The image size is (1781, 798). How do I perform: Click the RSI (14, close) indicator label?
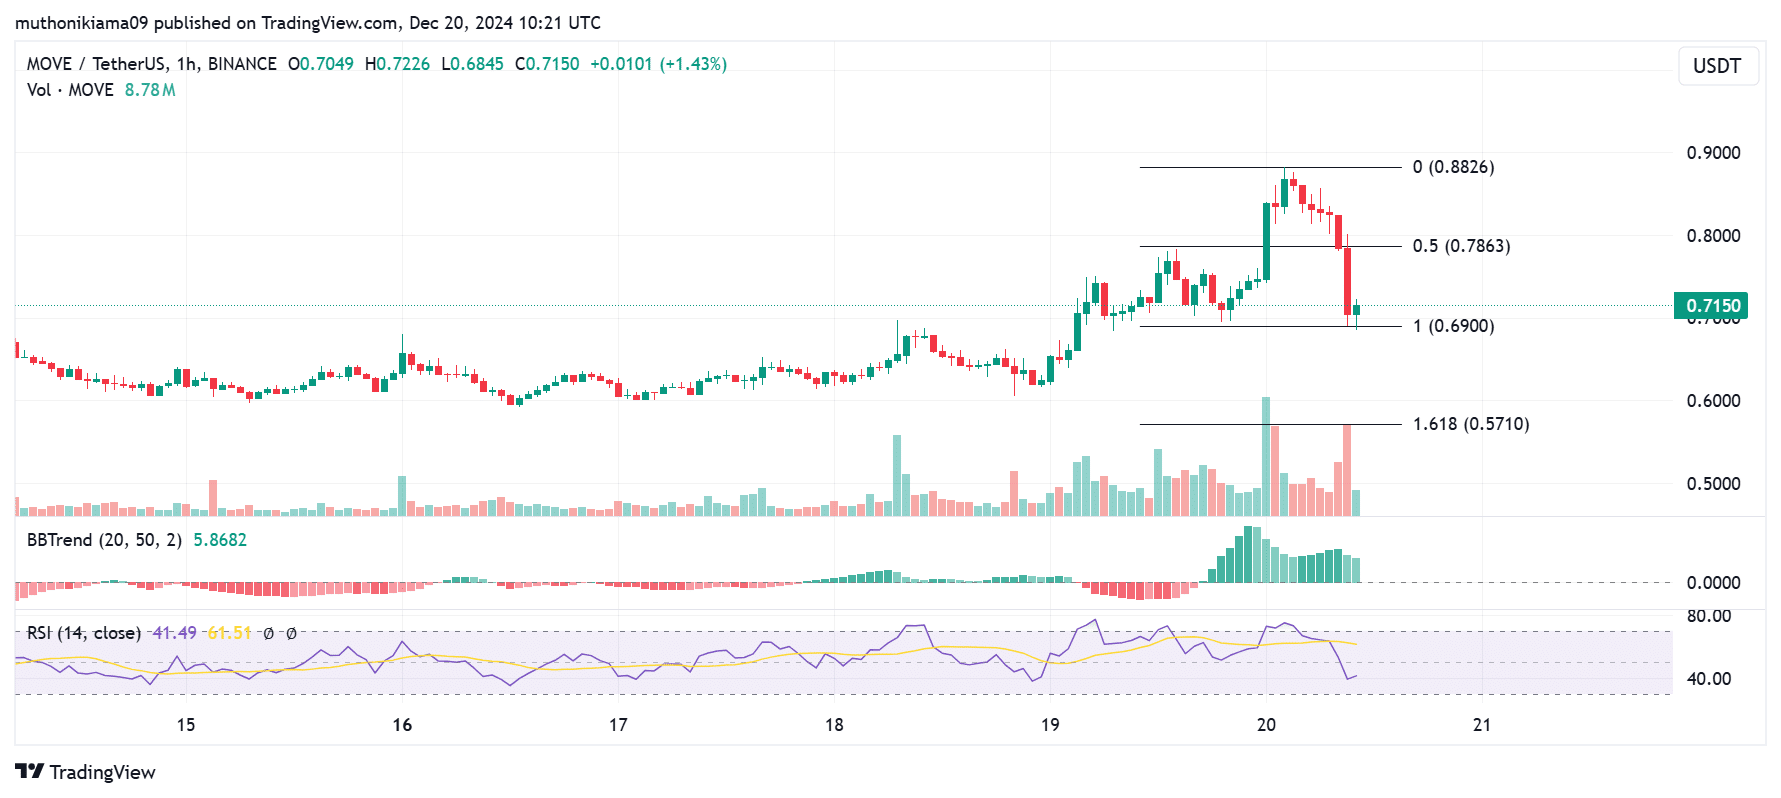click(x=84, y=633)
